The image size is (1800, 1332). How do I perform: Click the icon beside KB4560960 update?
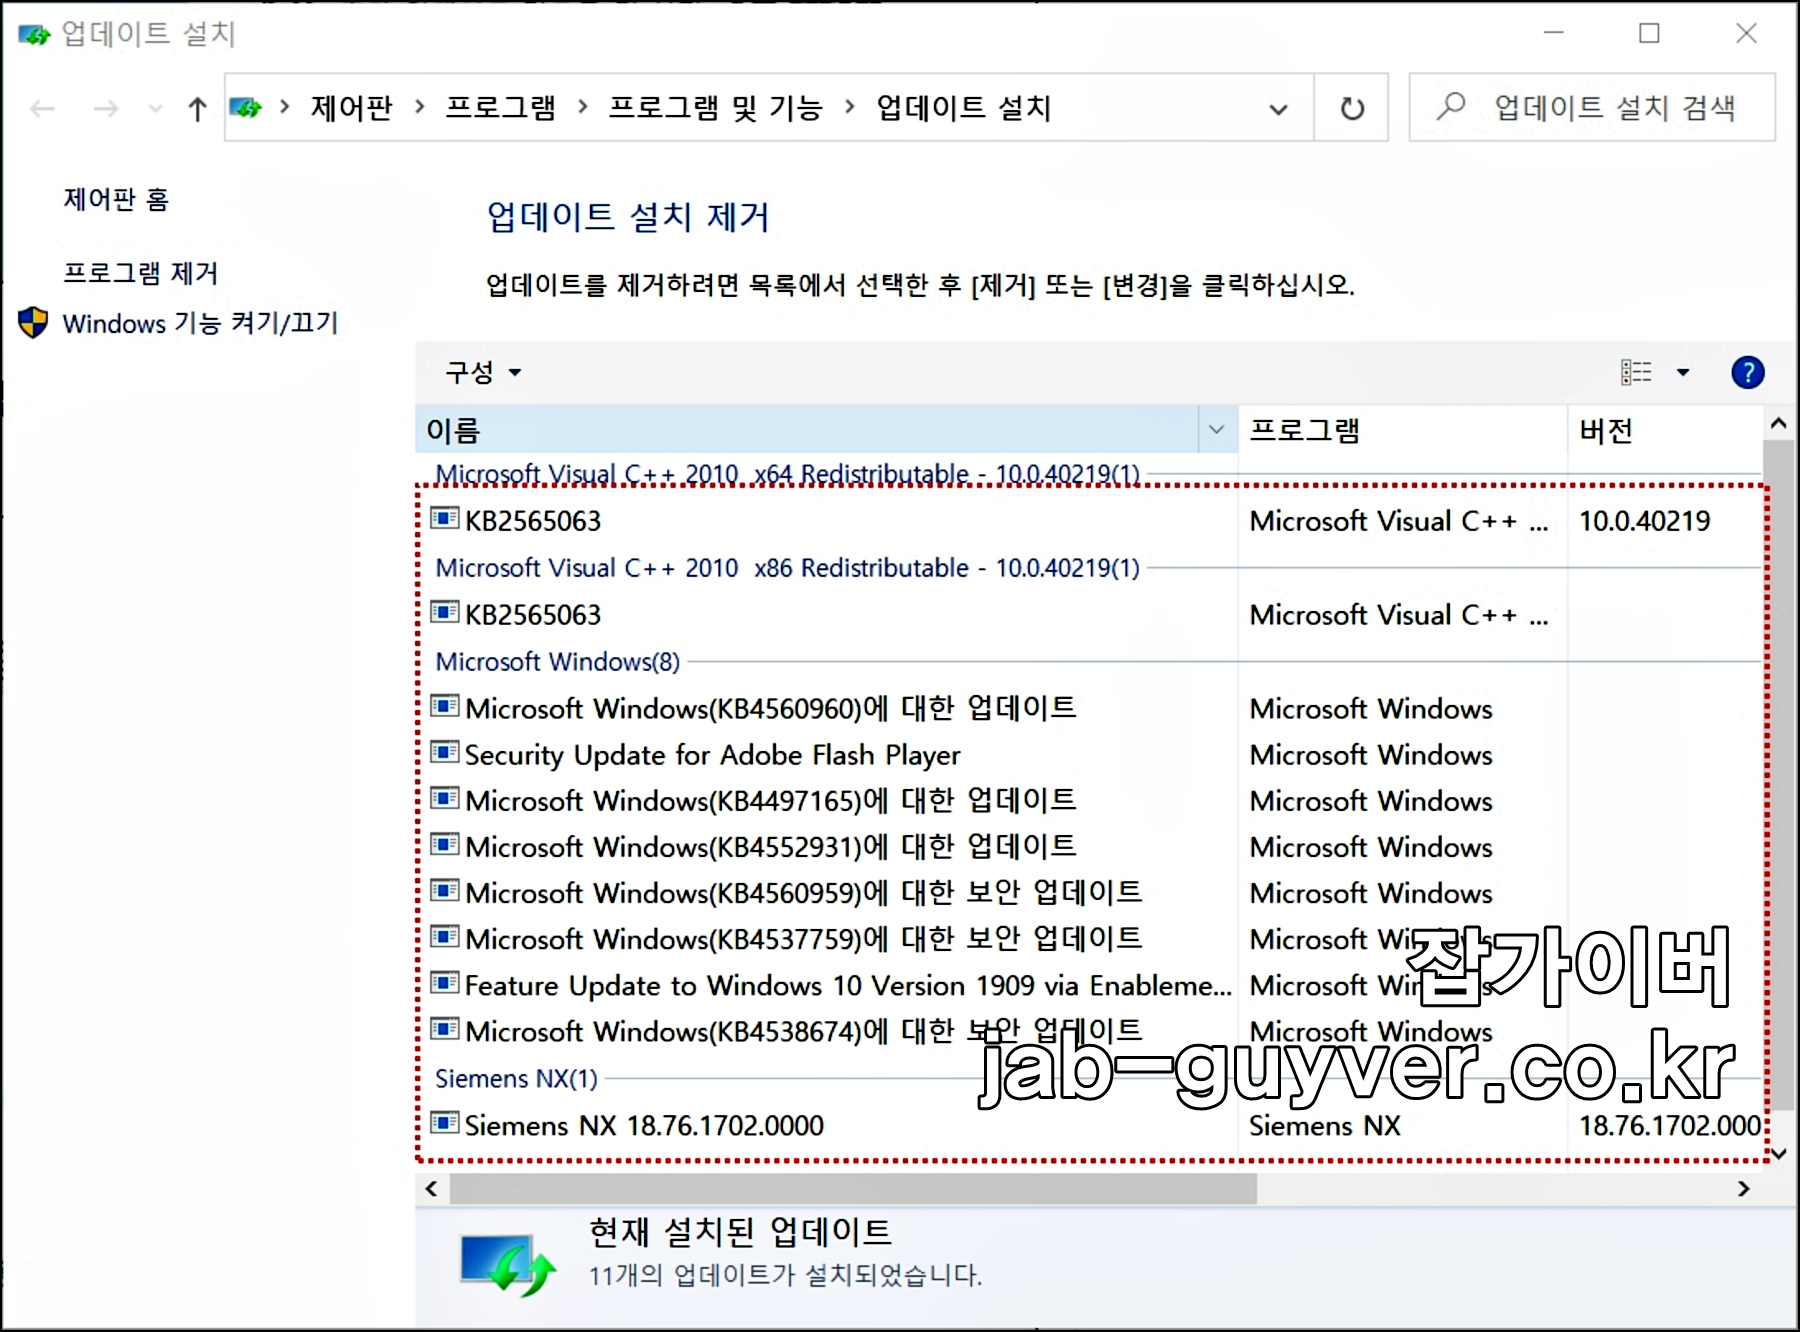pos(445,706)
